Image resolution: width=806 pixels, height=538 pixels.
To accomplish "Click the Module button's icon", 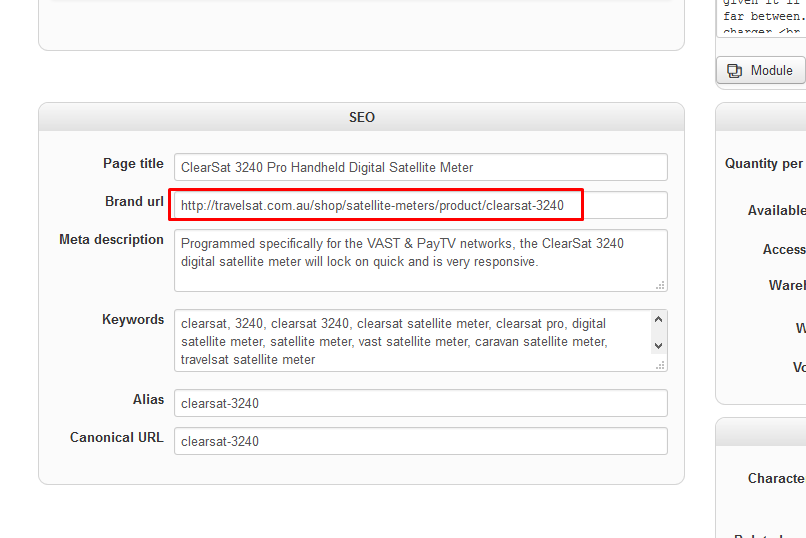I will pyautogui.click(x=735, y=71).
